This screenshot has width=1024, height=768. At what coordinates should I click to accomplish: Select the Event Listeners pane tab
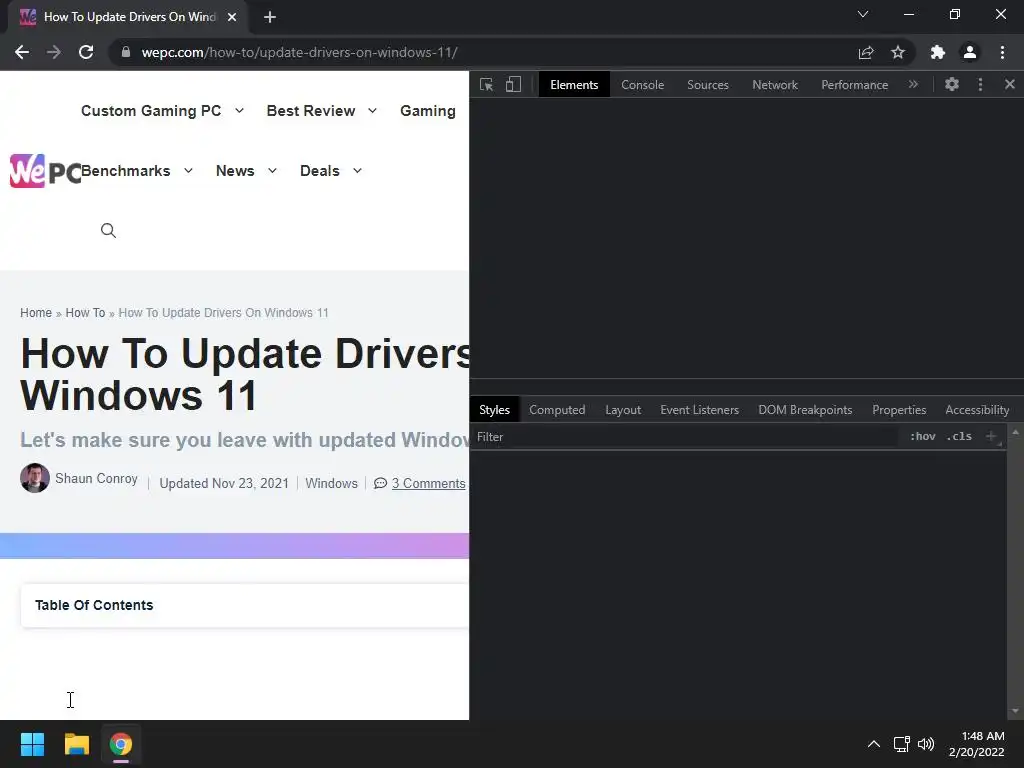699,409
